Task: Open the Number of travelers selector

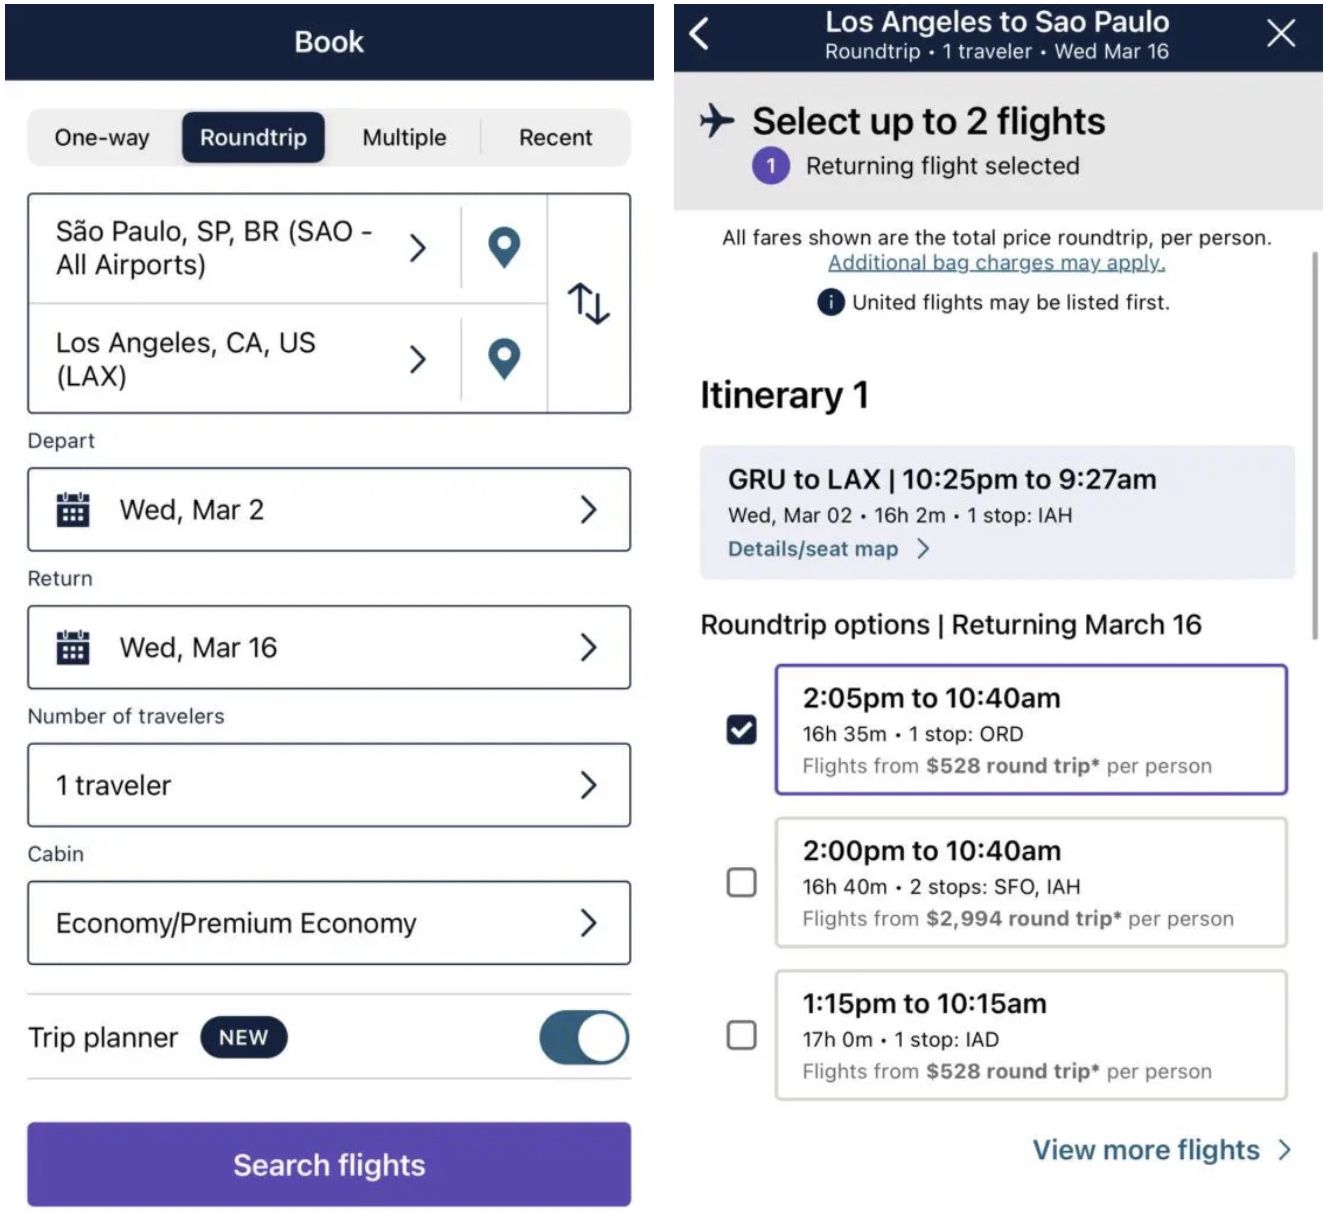Action: pos(329,785)
